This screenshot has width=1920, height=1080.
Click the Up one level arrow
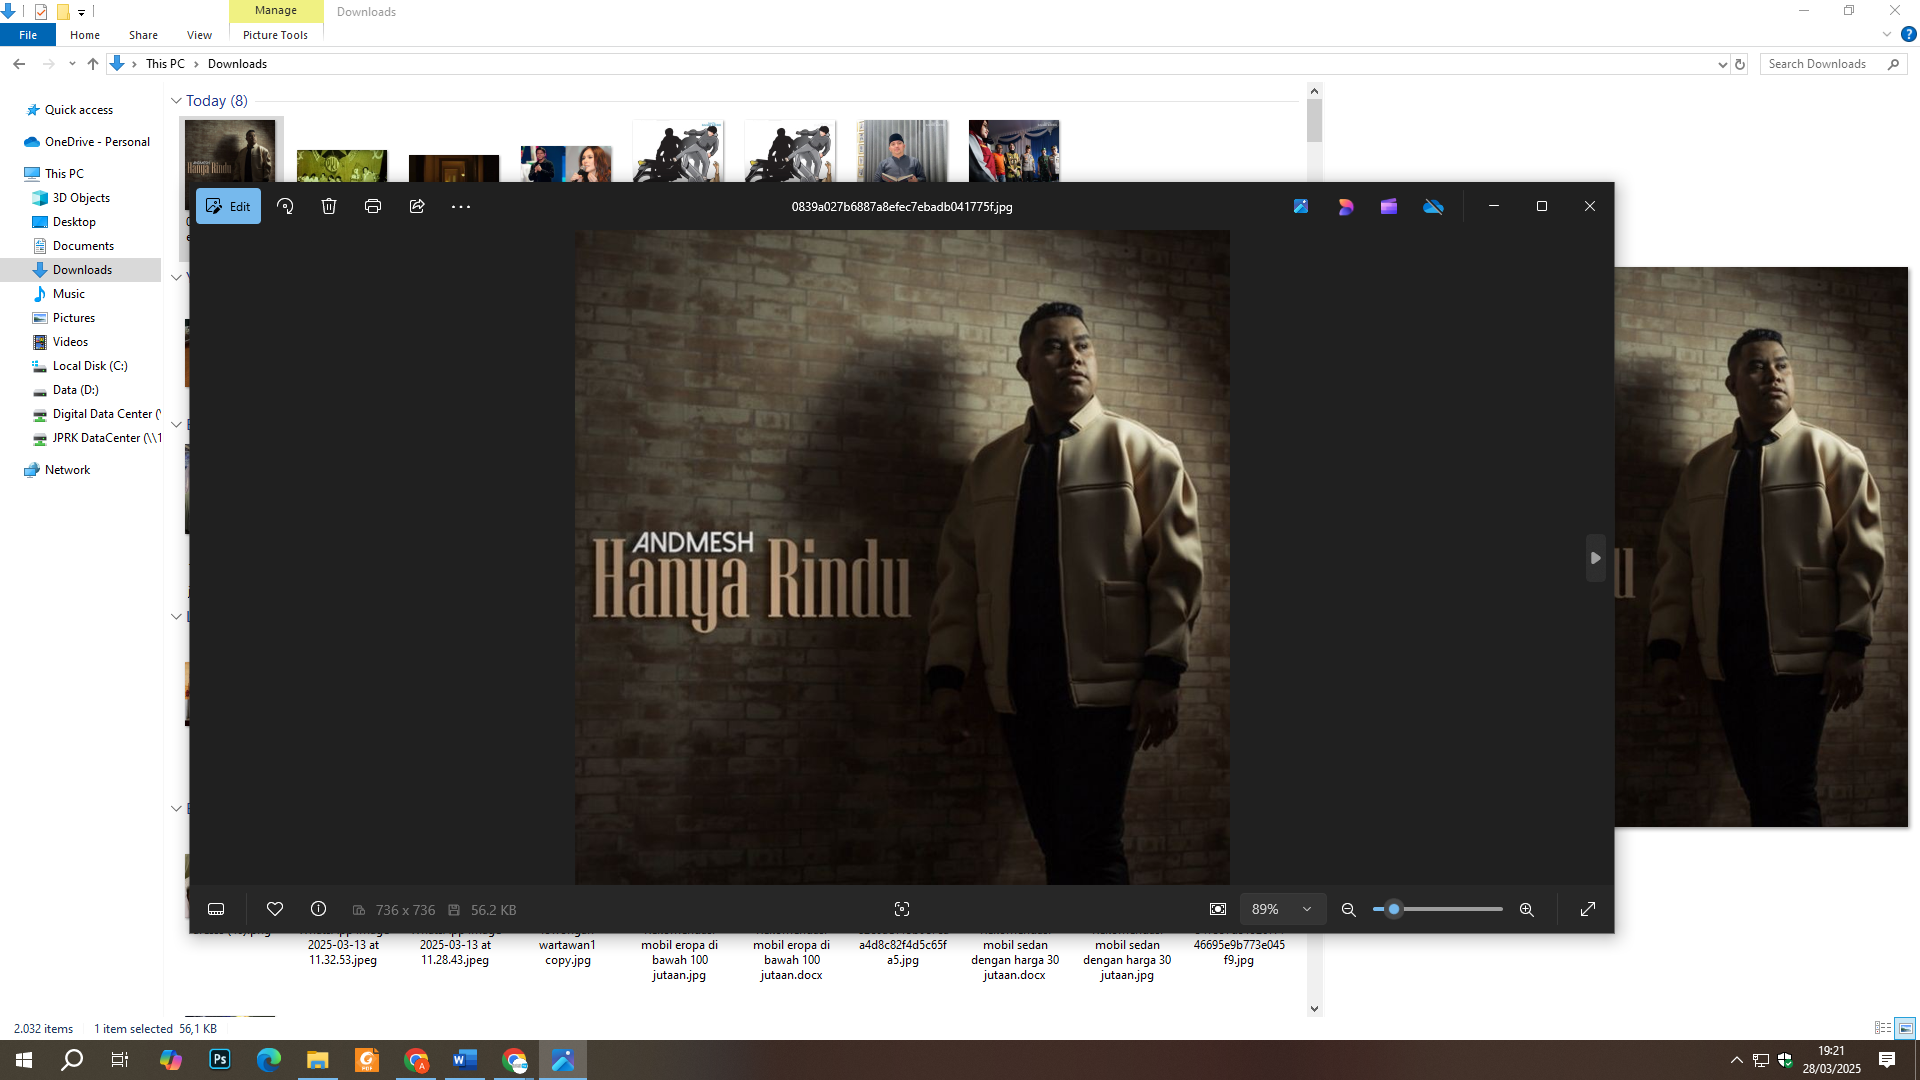(93, 64)
